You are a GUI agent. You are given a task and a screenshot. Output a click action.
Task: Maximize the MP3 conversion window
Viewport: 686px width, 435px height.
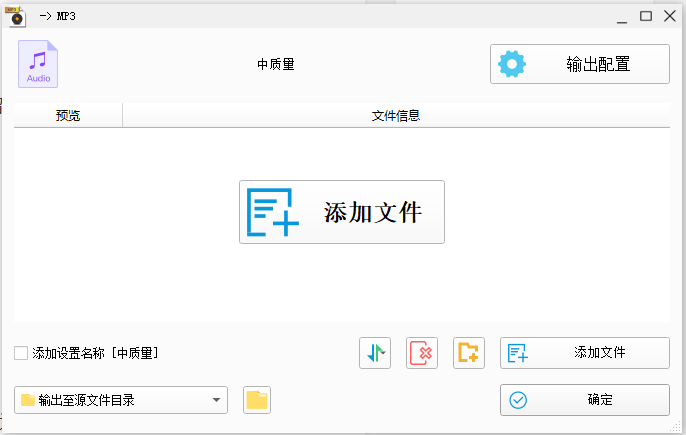pos(646,16)
